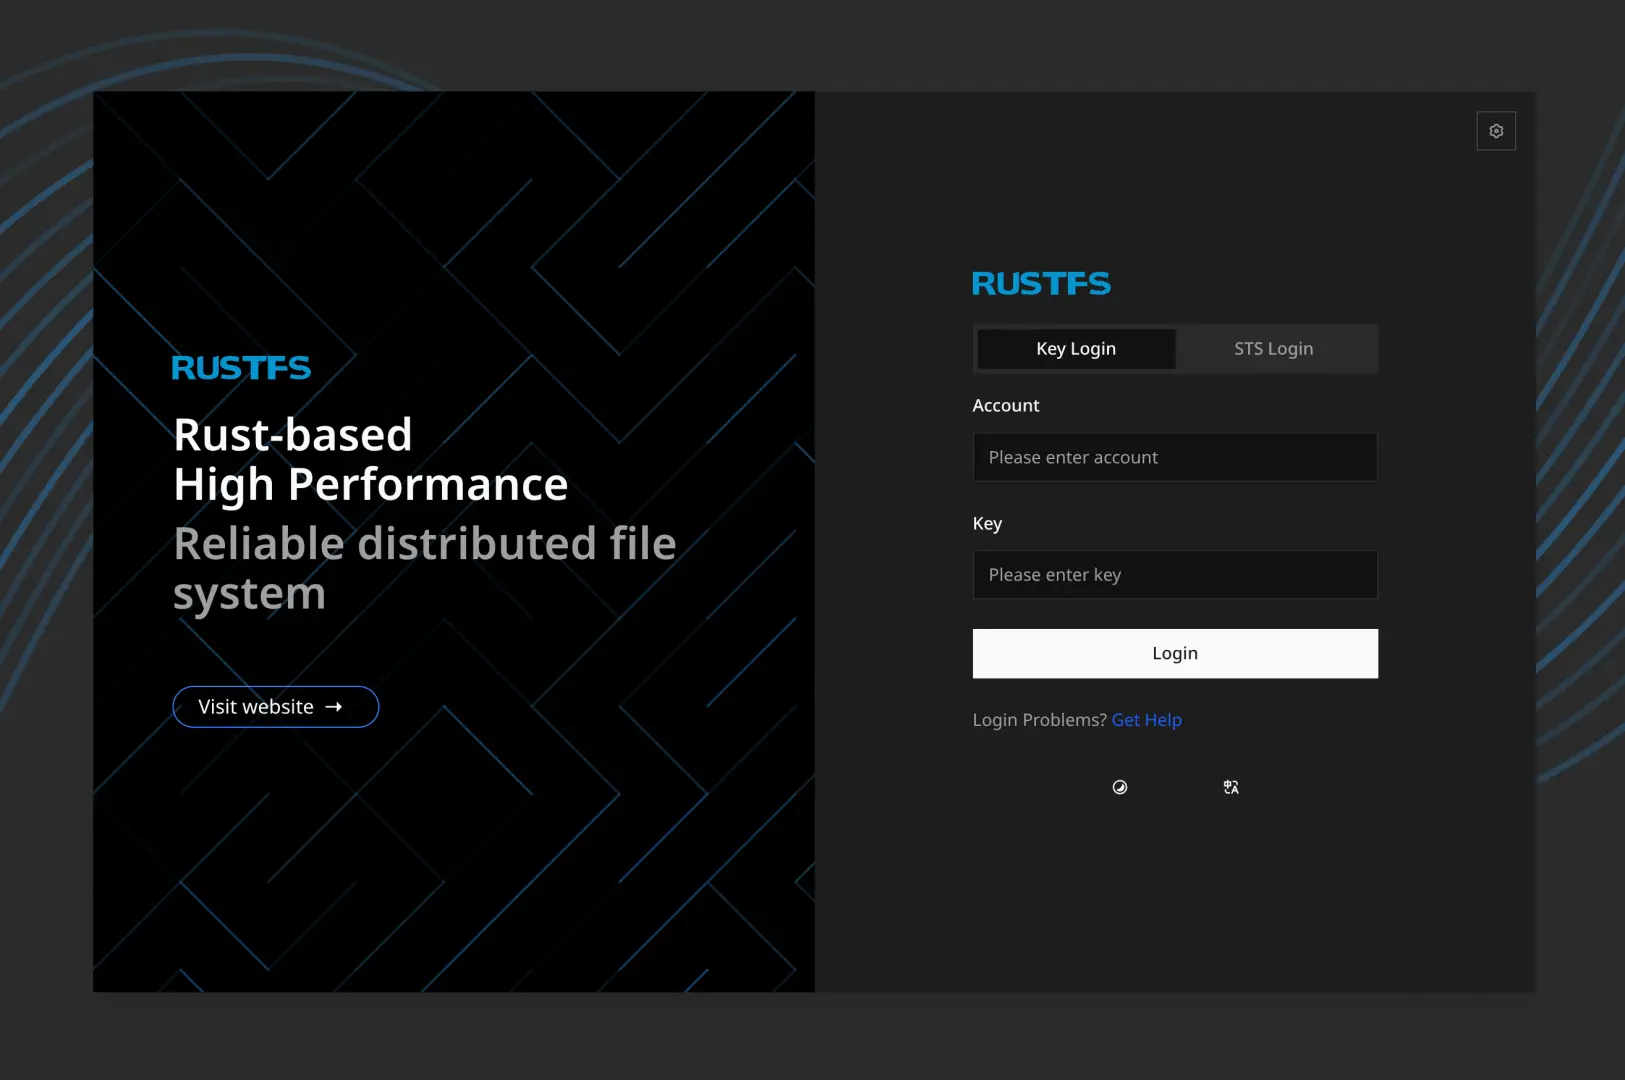Focus the Please enter account field
Viewport: 1625px width, 1080px height.
tap(1175, 457)
